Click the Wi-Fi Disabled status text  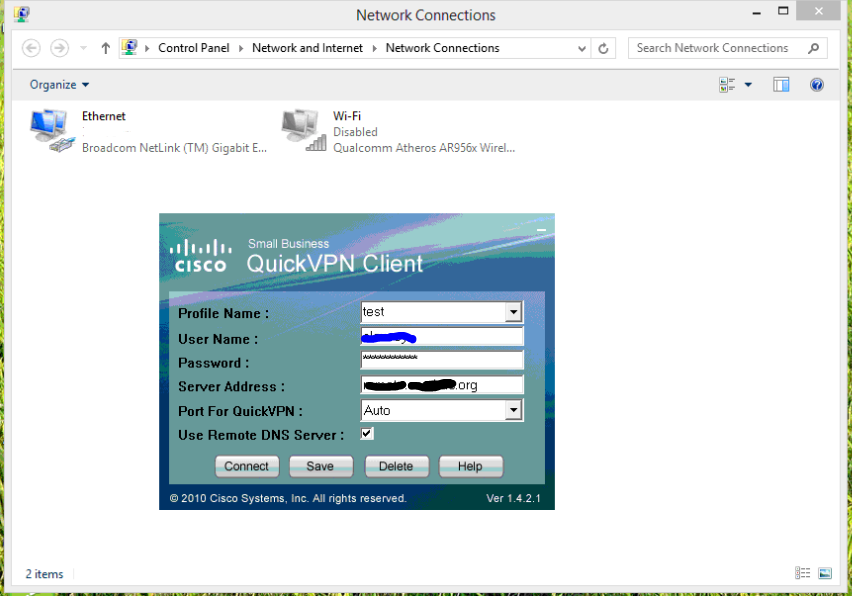click(355, 132)
